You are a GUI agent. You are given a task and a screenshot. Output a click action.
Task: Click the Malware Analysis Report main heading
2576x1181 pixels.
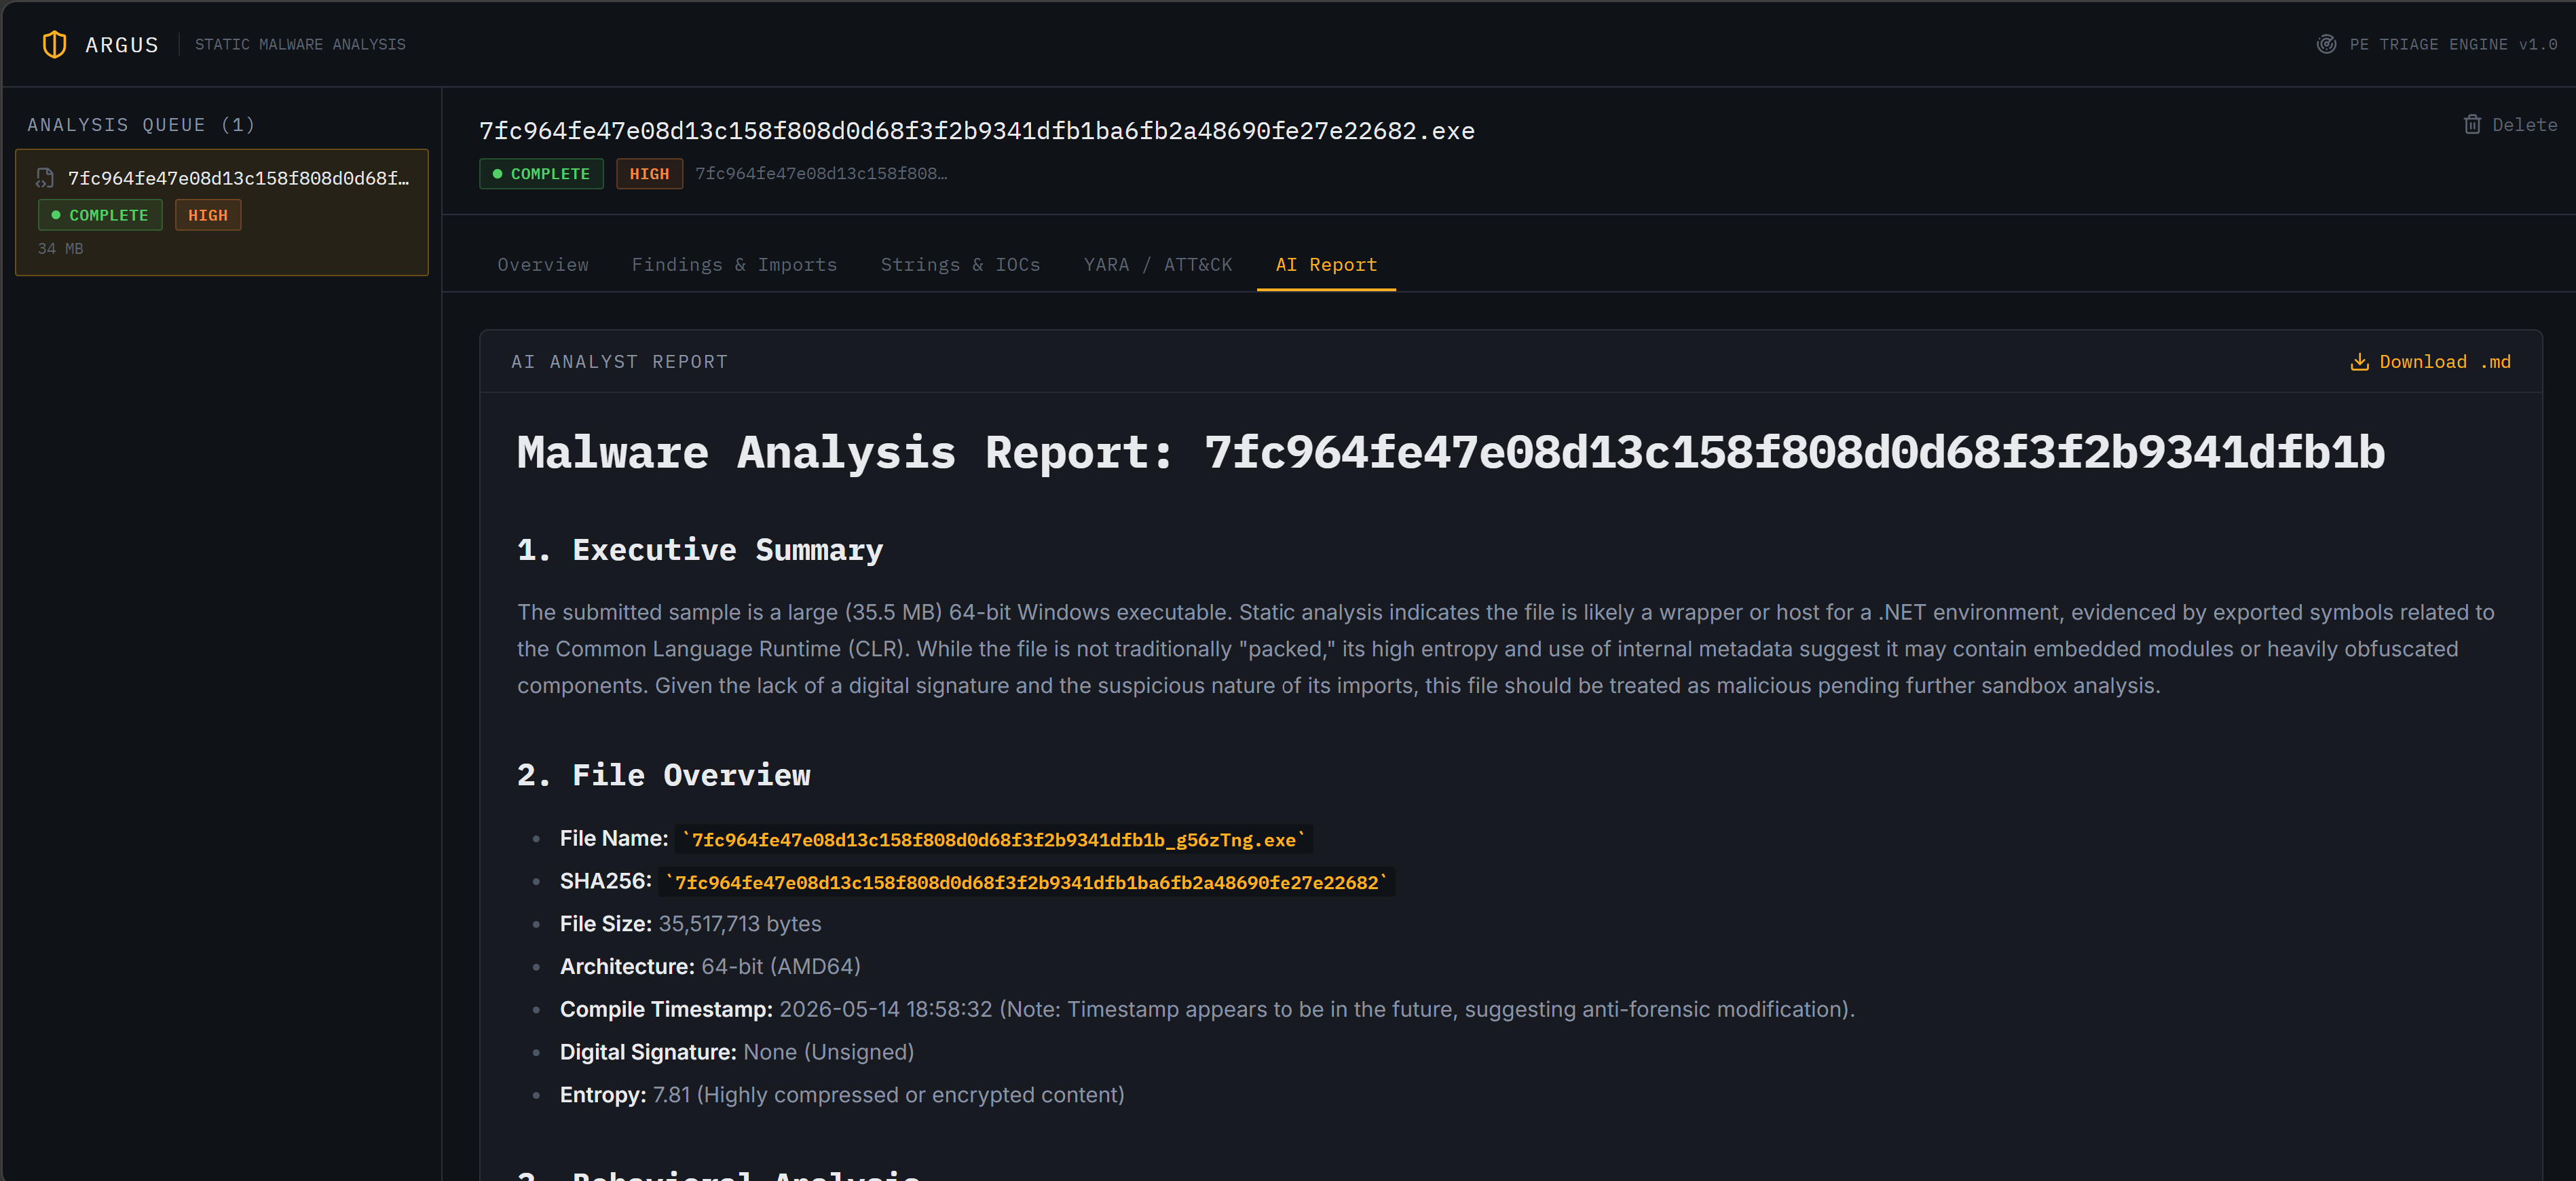point(1451,452)
